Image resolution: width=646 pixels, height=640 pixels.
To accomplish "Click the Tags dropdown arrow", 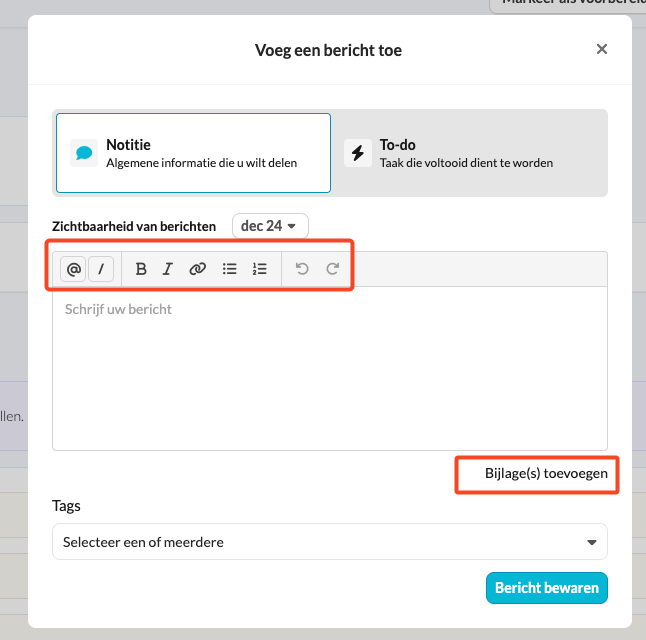I will coord(592,542).
